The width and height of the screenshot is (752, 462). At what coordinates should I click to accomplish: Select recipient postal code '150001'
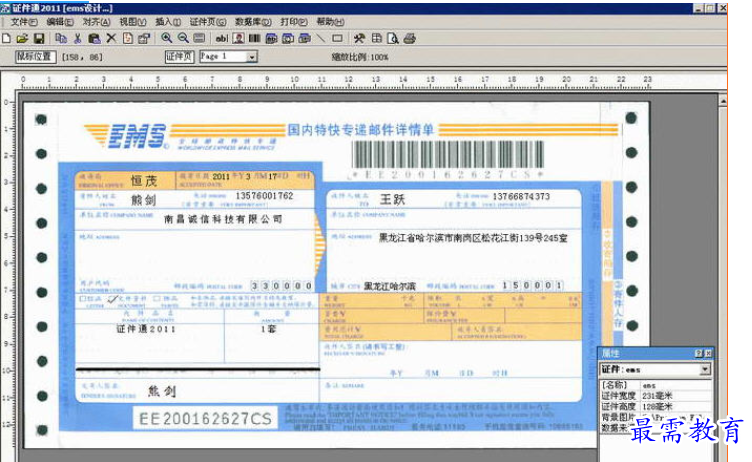(532, 285)
